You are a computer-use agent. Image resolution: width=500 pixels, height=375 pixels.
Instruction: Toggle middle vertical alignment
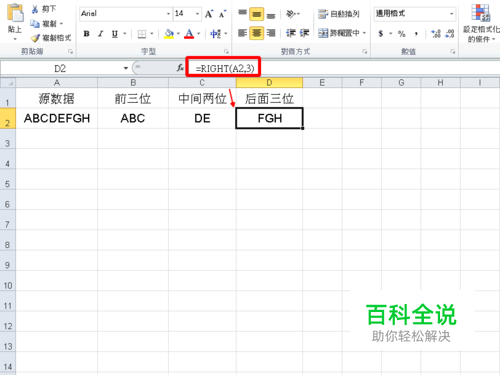(x=256, y=14)
